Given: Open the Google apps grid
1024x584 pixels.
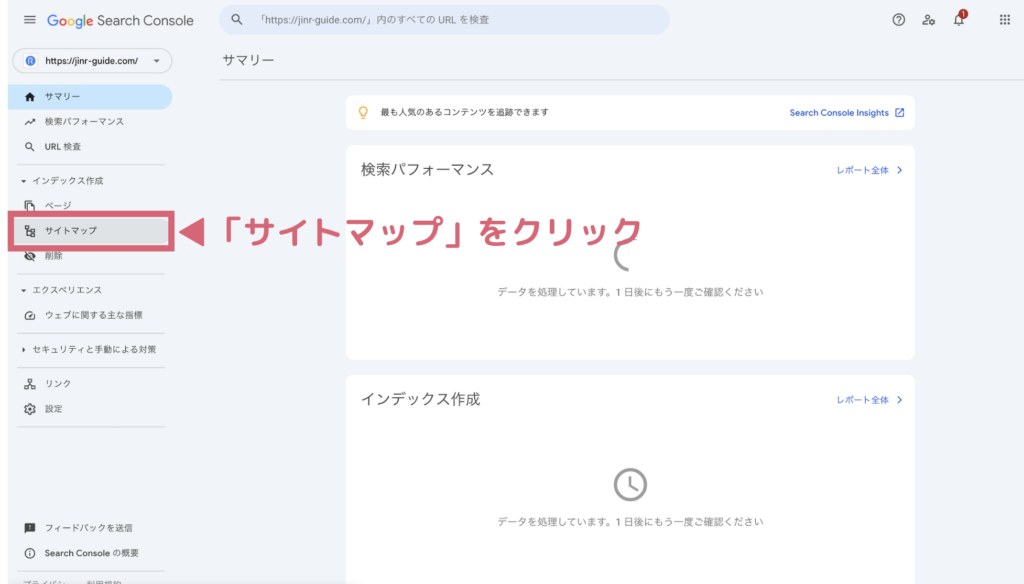Looking at the screenshot, I should (x=1004, y=20).
